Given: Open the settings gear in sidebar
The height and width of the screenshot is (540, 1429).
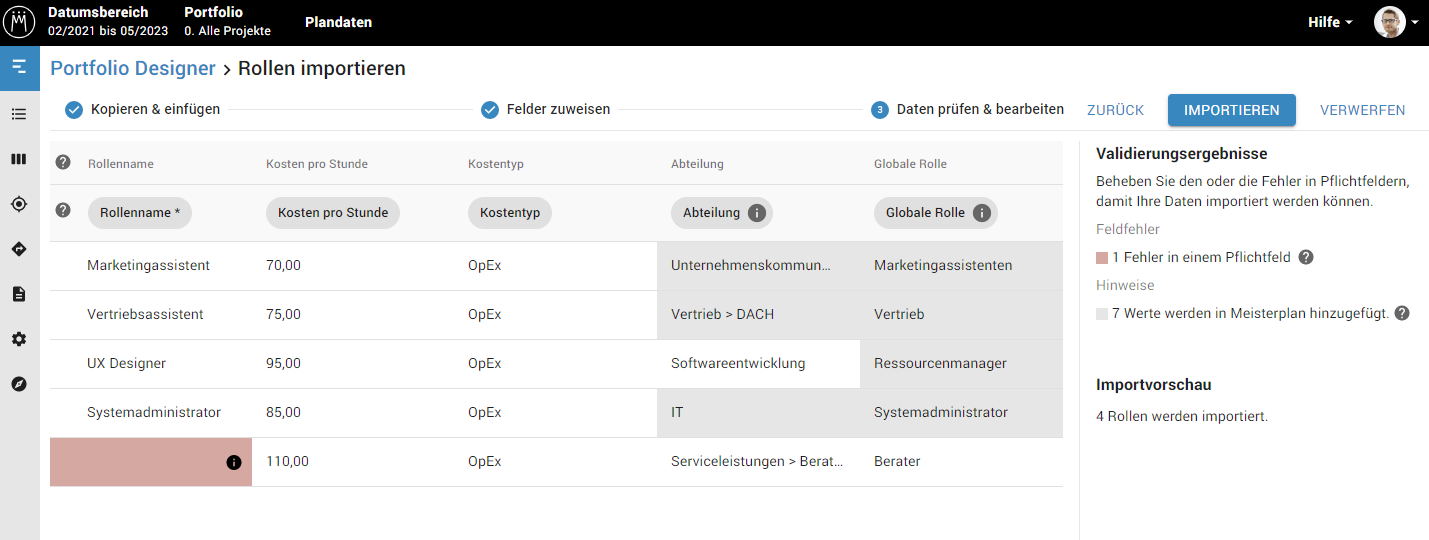Looking at the screenshot, I should pyautogui.click(x=19, y=339).
